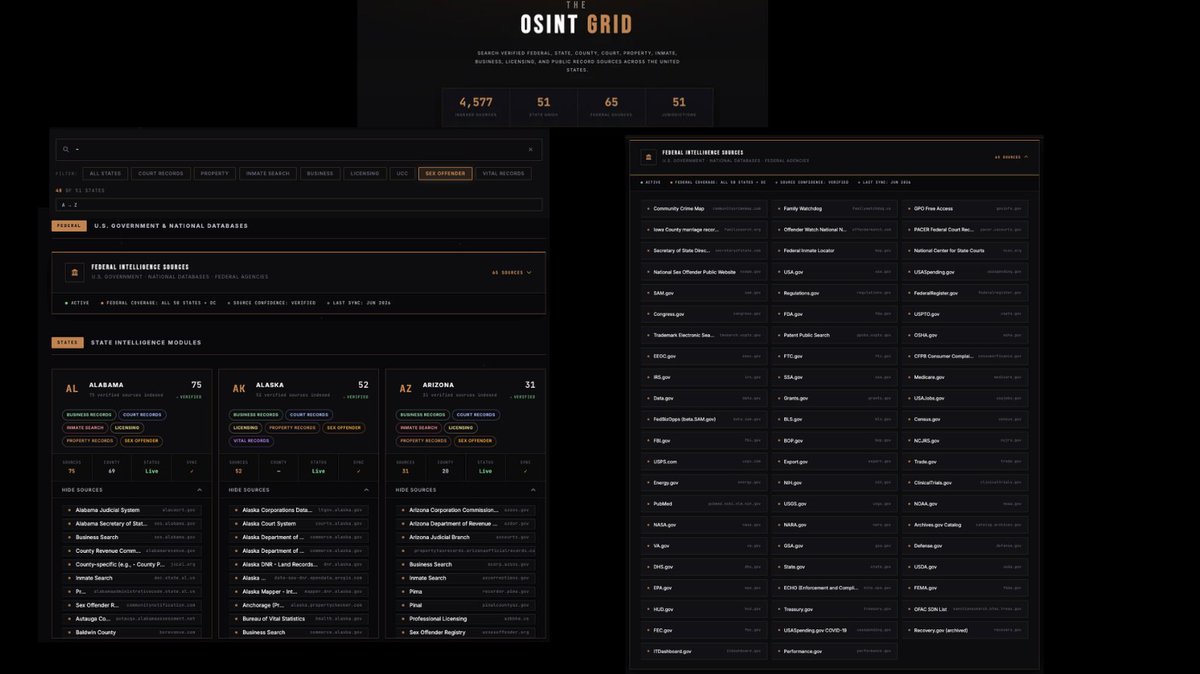Toggle the UCC filter chip
This screenshot has width=1200, height=674.
coord(402,173)
